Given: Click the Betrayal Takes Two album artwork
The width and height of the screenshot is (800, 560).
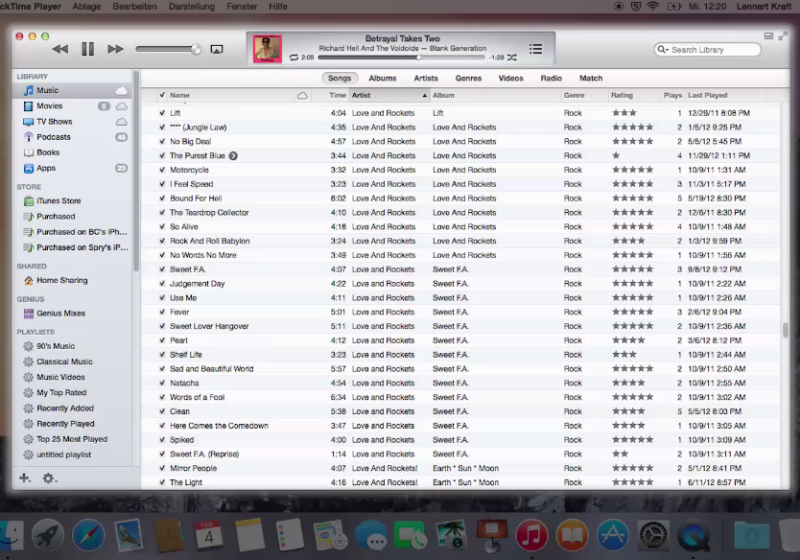Looking at the screenshot, I should pos(267,48).
